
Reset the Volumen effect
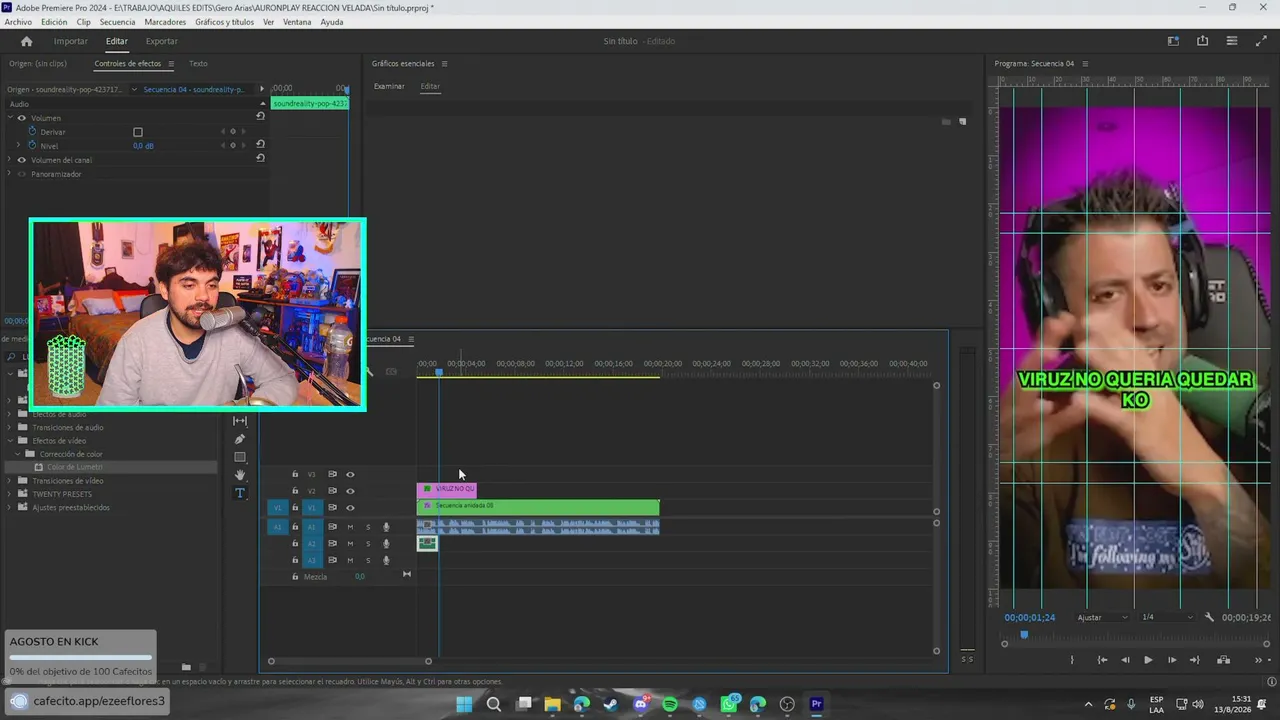260,116
